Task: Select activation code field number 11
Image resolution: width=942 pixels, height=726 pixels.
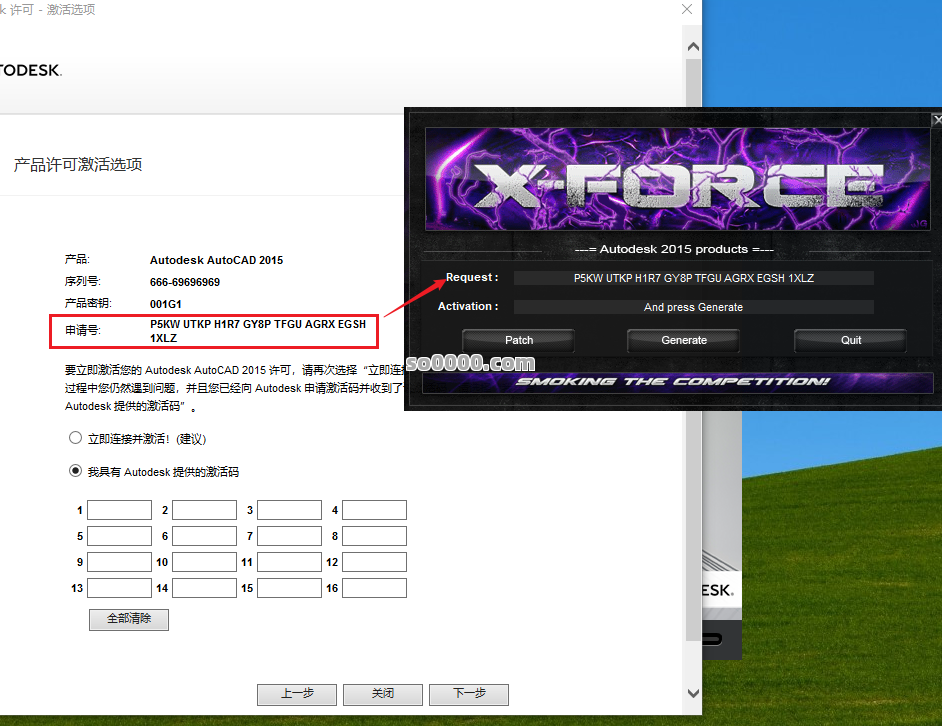Action: click(x=289, y=562)
